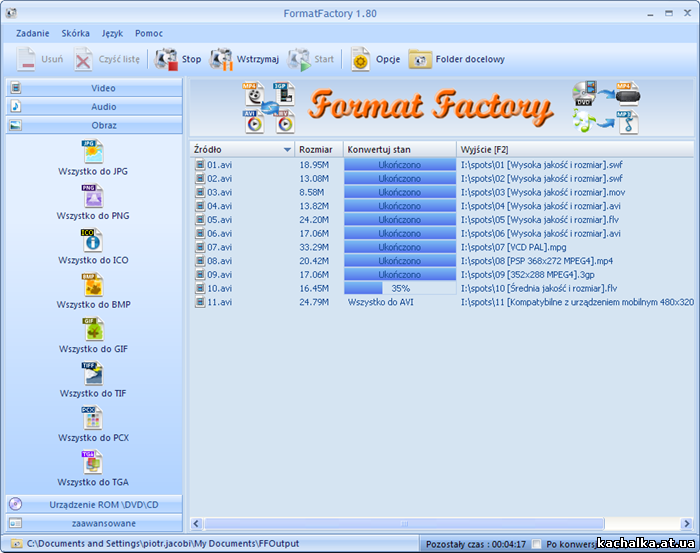This screenshot has height=553, width=700.
Task: Toggle the Po konwersji checkbox in status bar
Action: 537,543
